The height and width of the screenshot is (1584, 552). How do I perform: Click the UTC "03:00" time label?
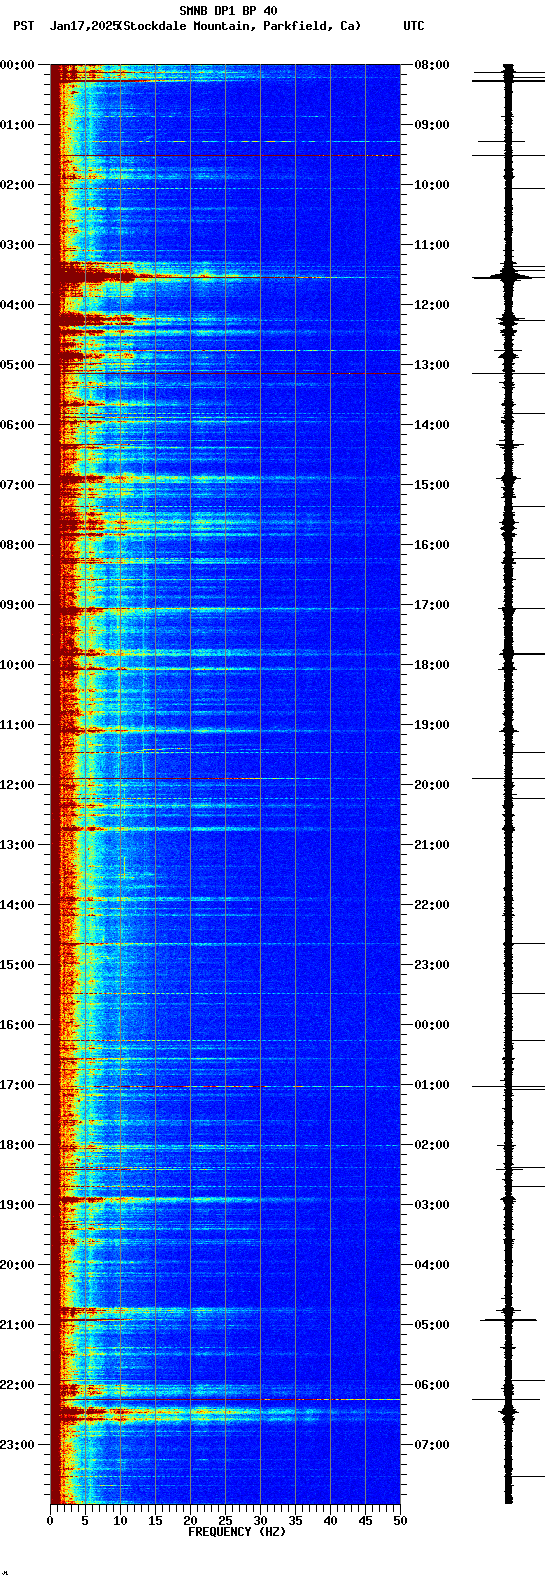coord(432,1205)
